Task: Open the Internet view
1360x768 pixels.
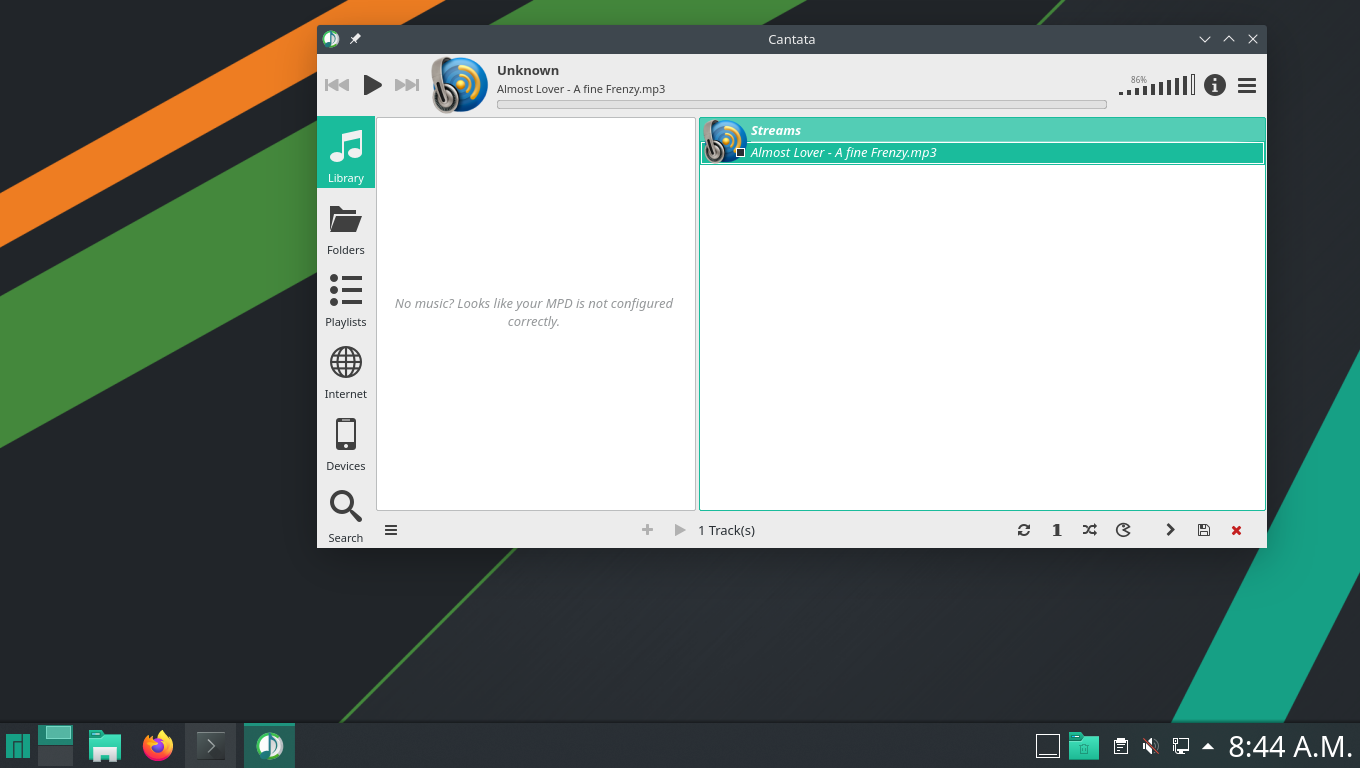Action: tap(346, 370)
